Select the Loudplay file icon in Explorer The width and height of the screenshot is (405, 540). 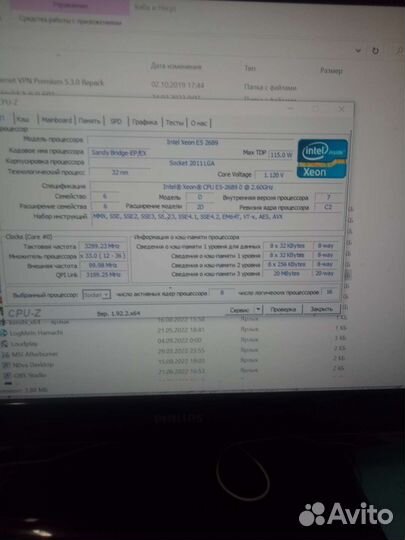(x=5, y=344)
